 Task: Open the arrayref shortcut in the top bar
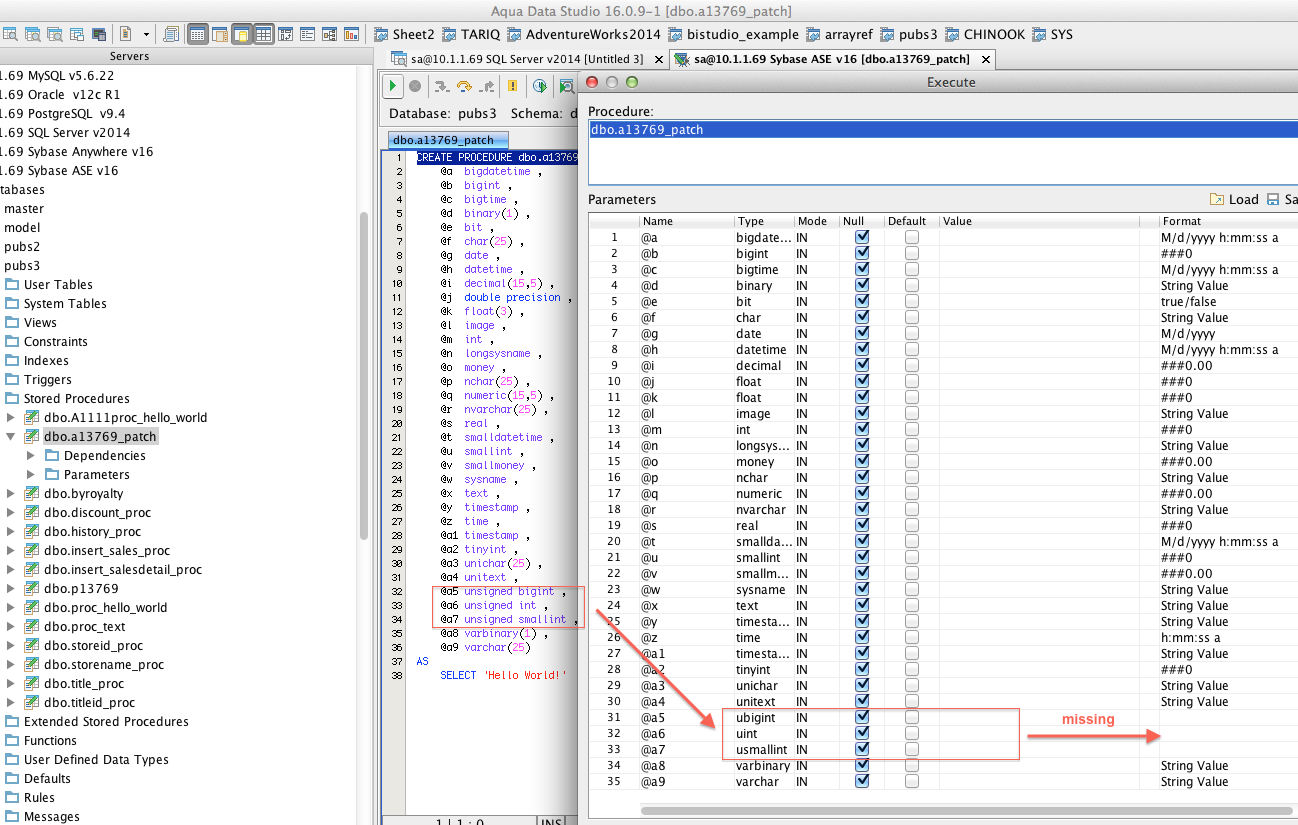pos(839,34)
